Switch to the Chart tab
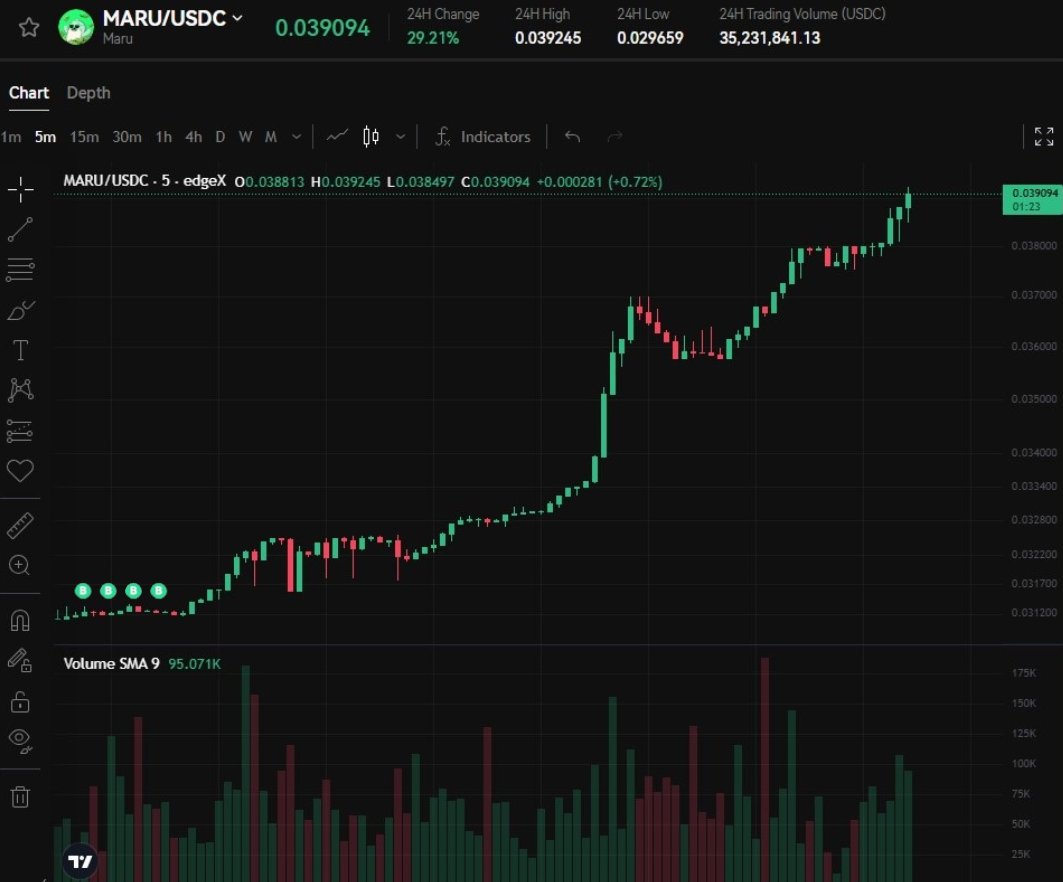This screenshot has width=1063, height=882. tap(28, 93)
